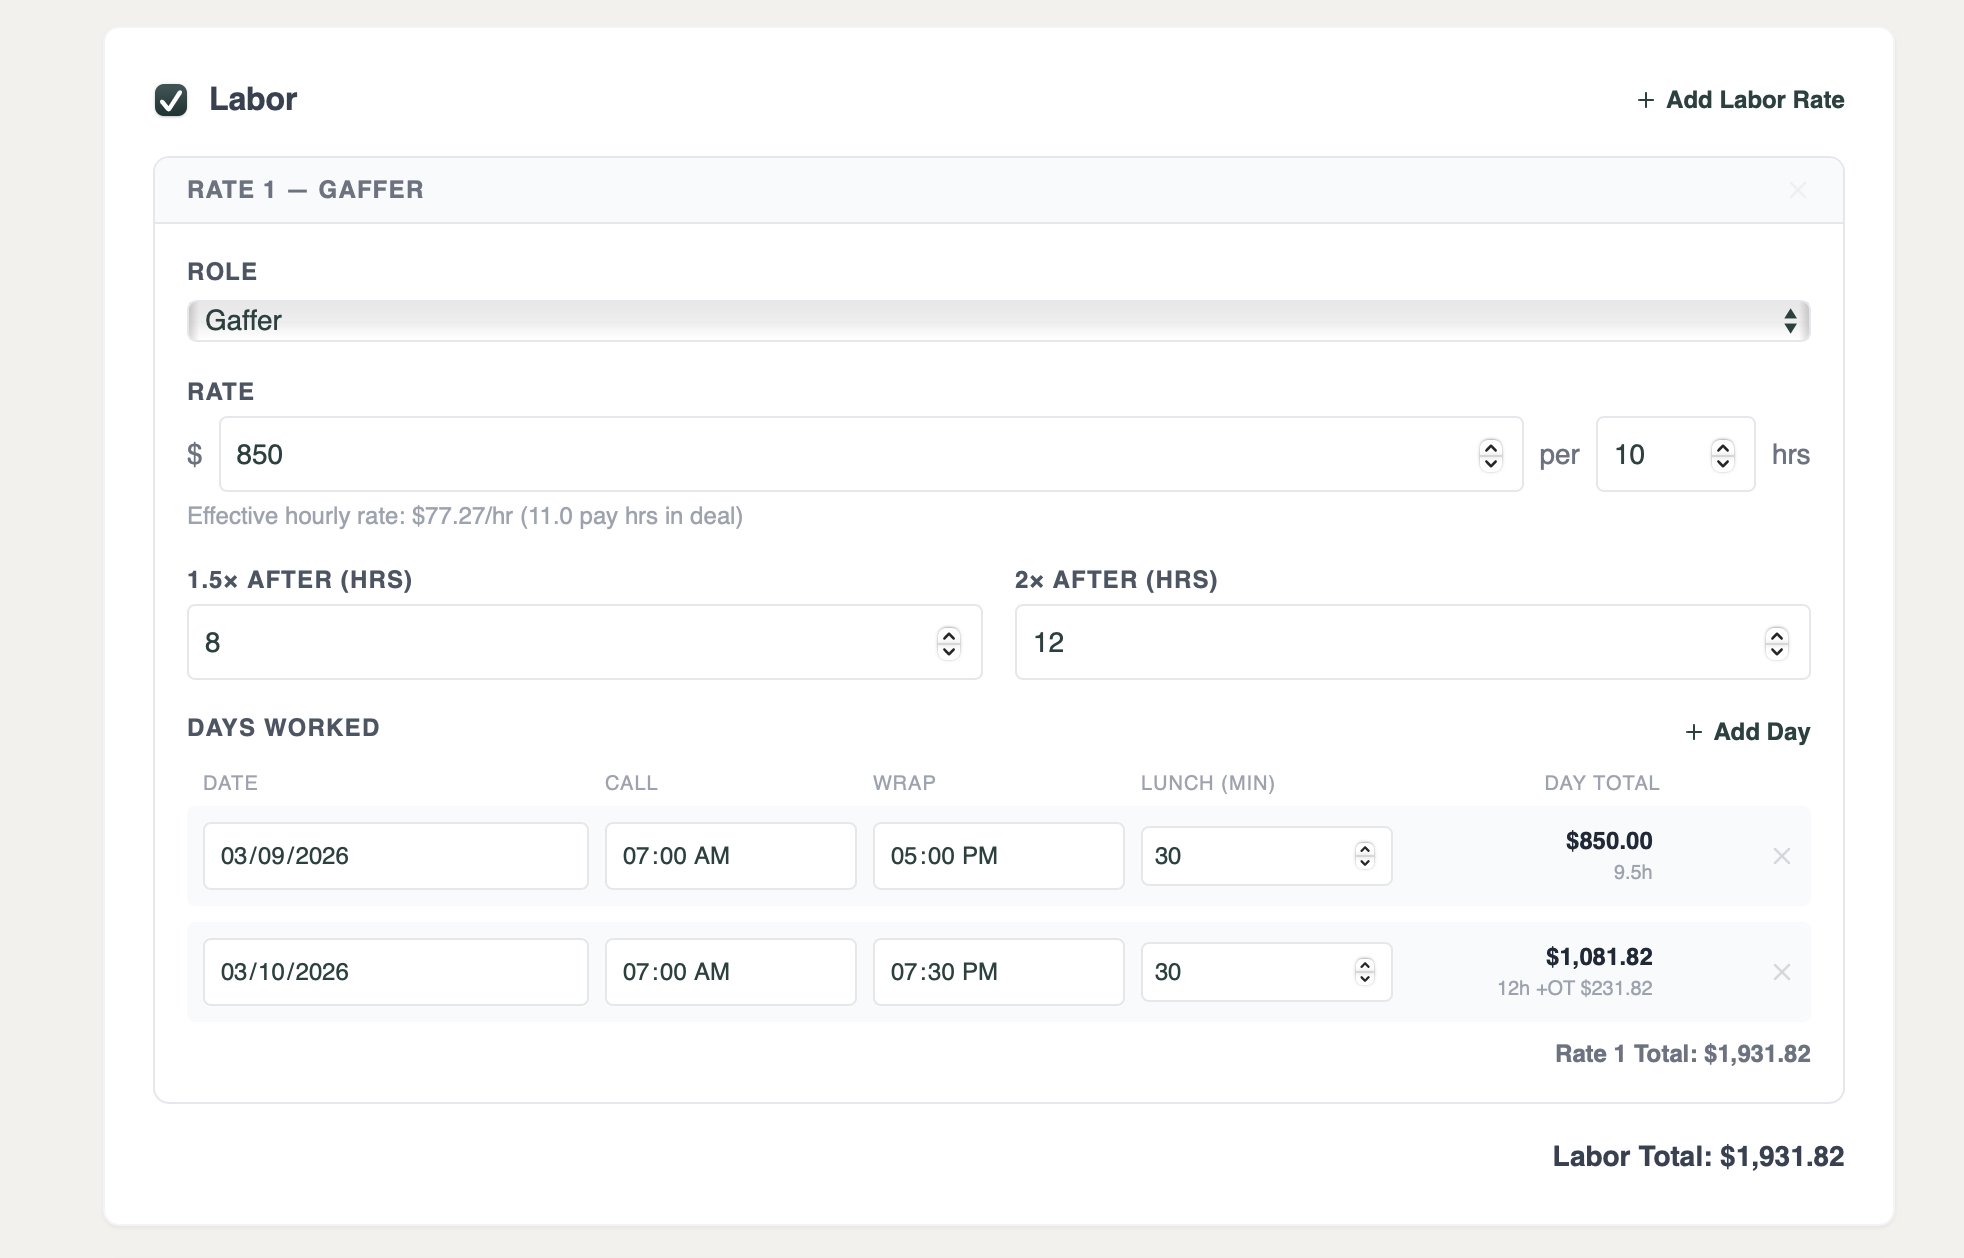Click the lunch stepper on the 03/10 row

pyautogui.click(x=1364, y=972)
